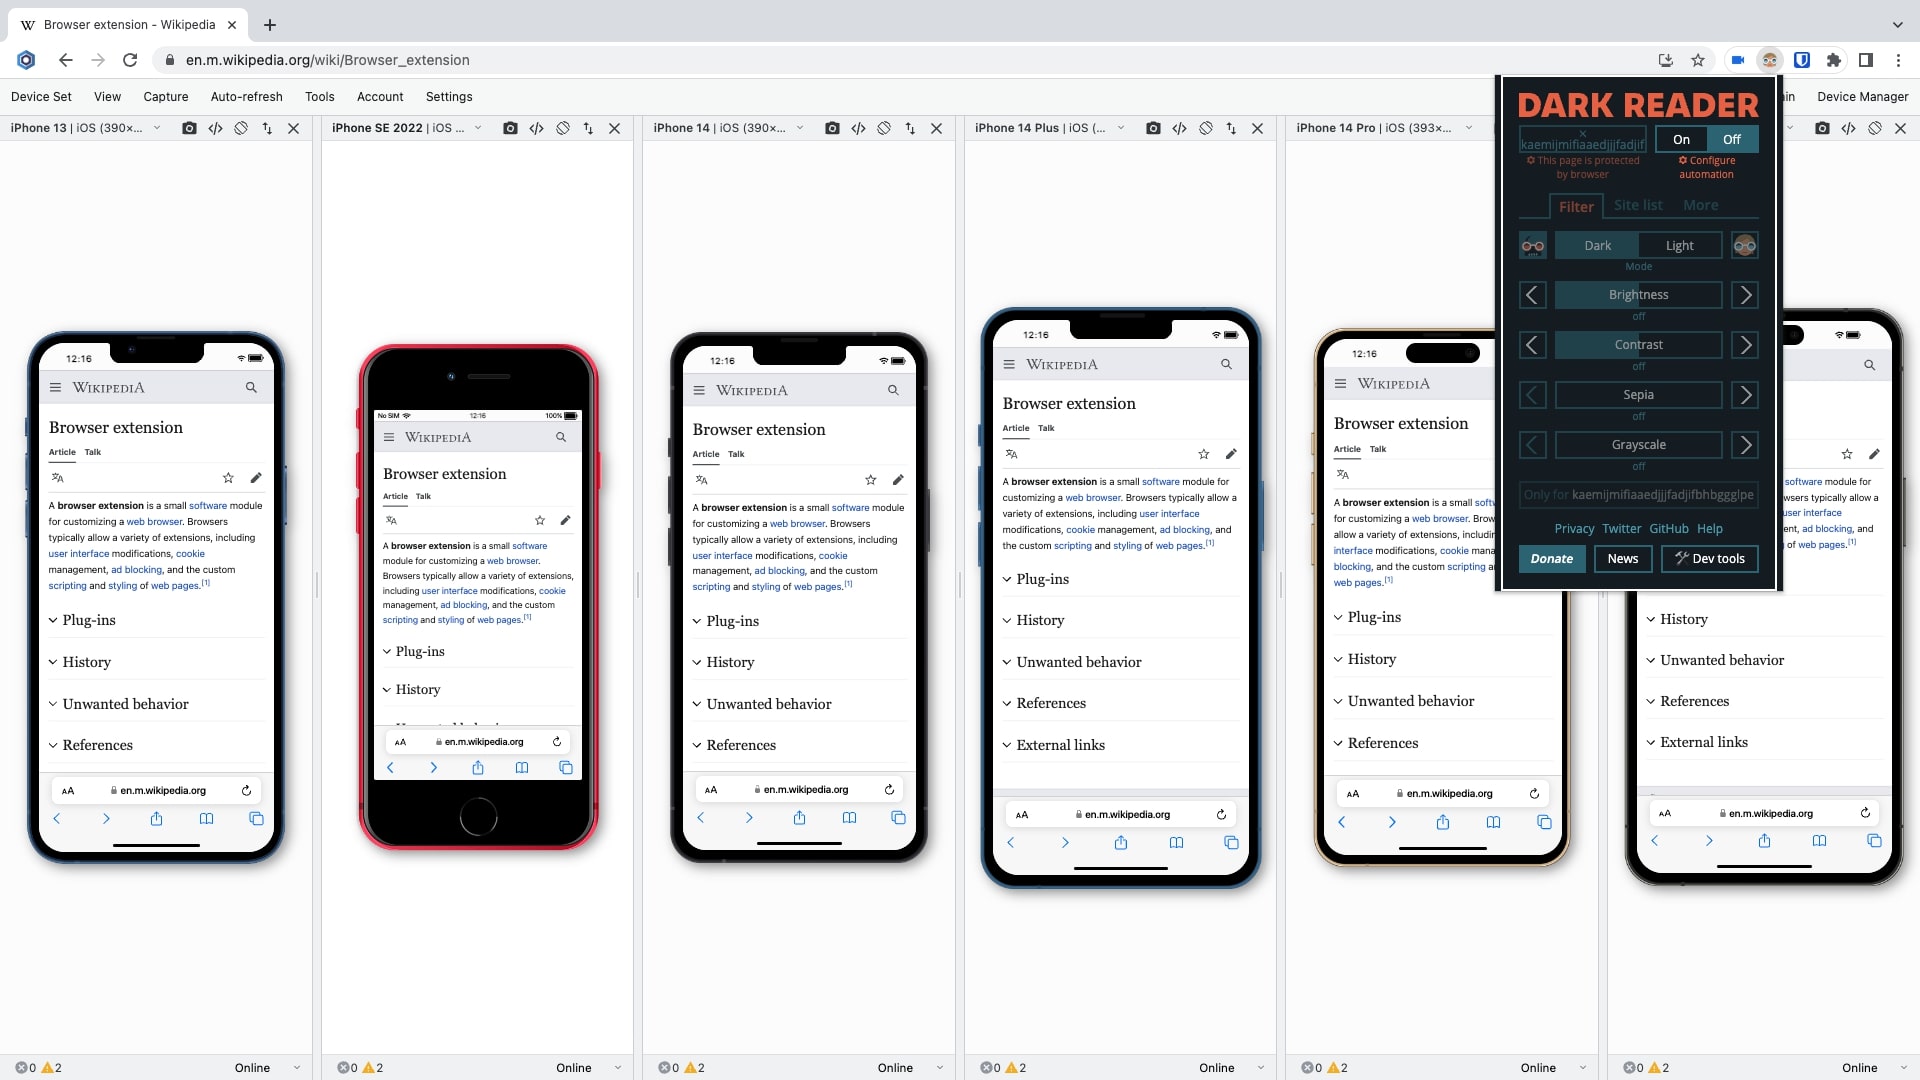Screen dimensions: 1920x1080
Task: Click edit pencil icon on iPhone 14 Plus screen
Action: 1231,454
